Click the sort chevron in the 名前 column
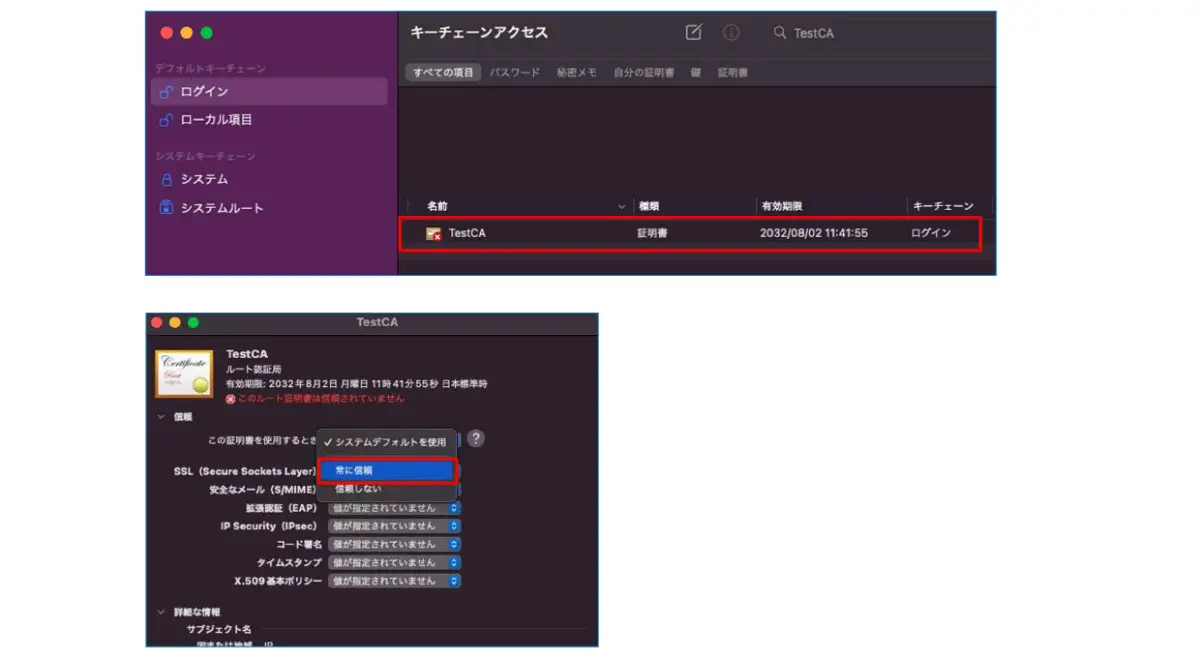The height and width of the screenshot is (664, 1200). tap(622, 206)
